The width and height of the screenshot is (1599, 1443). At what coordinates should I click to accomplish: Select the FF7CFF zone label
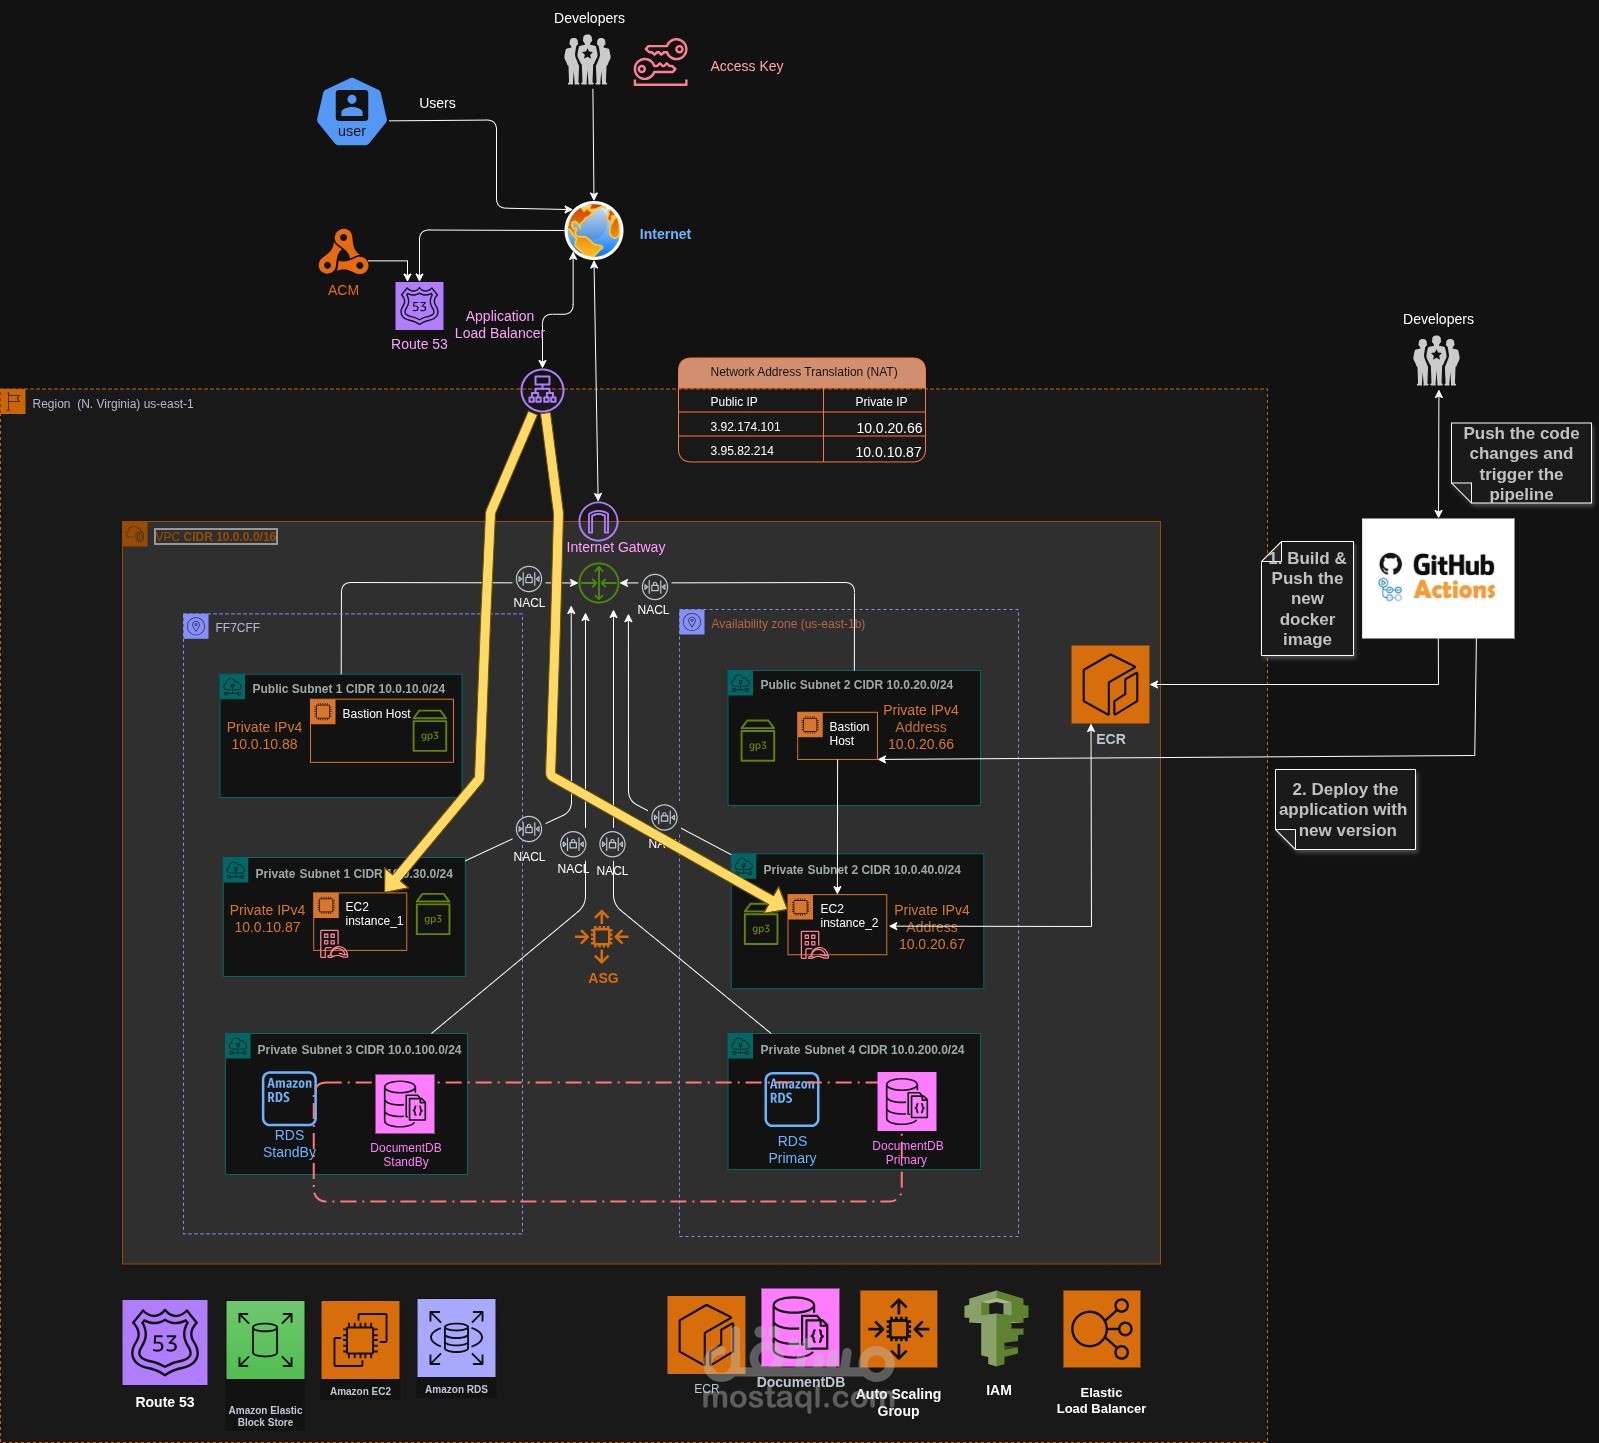tap(237, 628)
